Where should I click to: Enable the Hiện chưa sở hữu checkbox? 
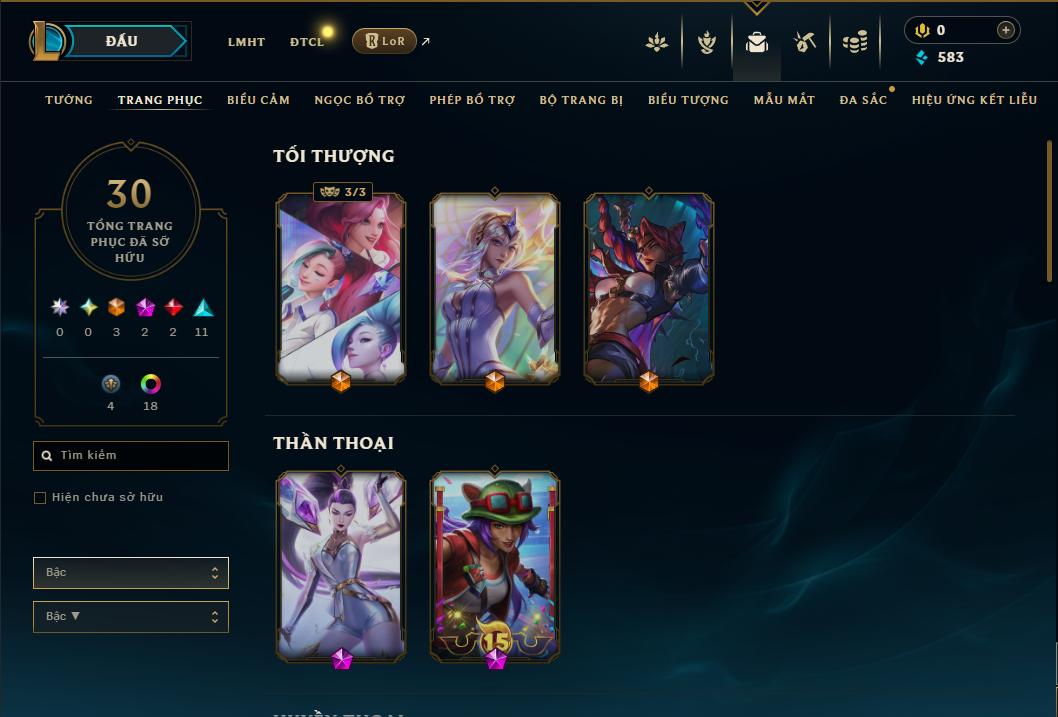click(40, 498)
